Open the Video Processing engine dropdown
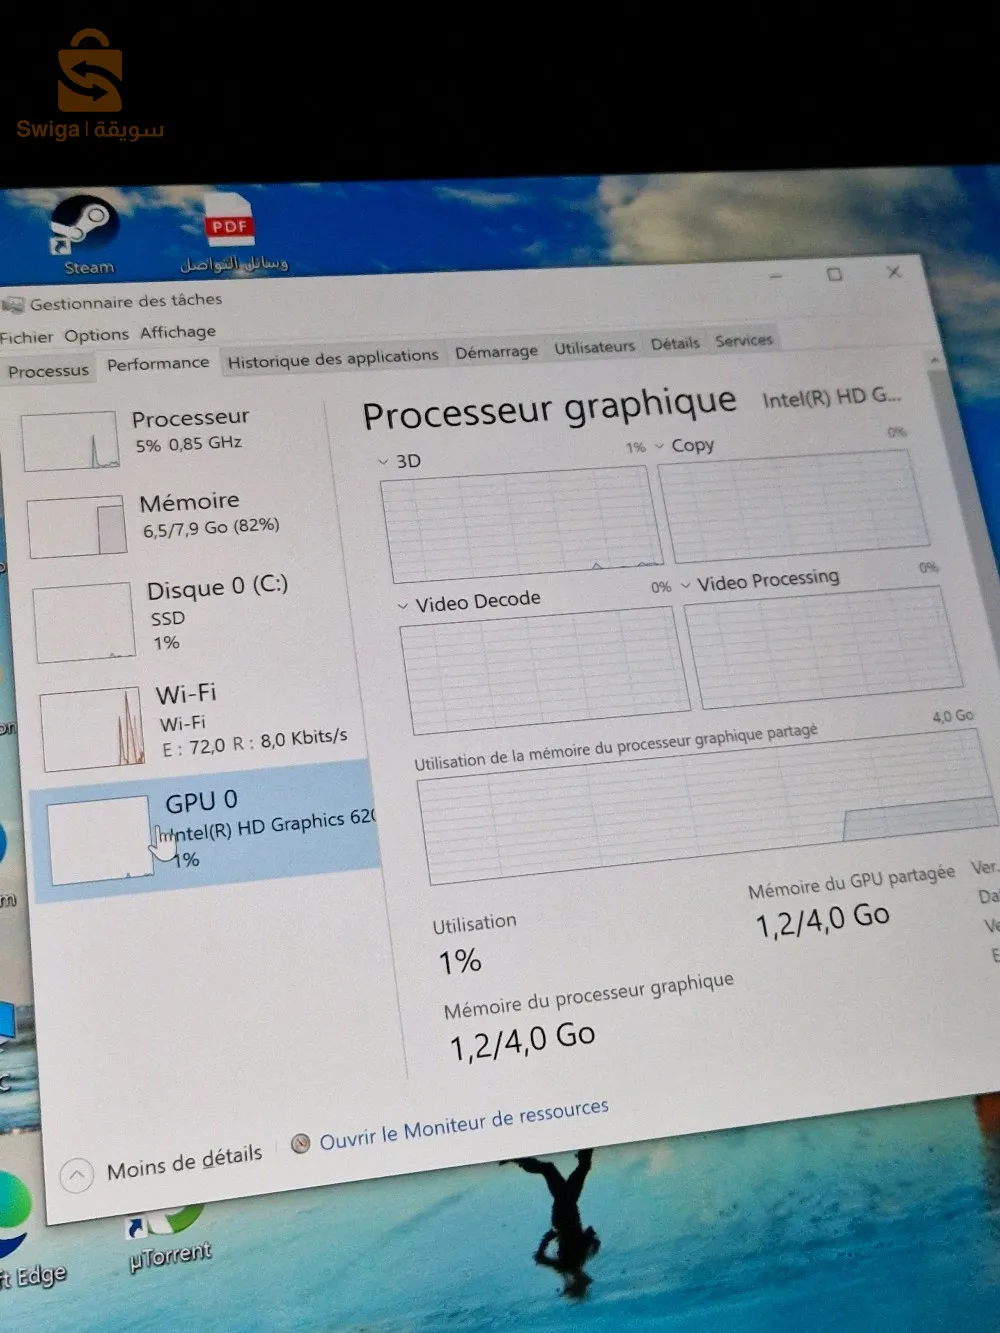 (685, 585)
